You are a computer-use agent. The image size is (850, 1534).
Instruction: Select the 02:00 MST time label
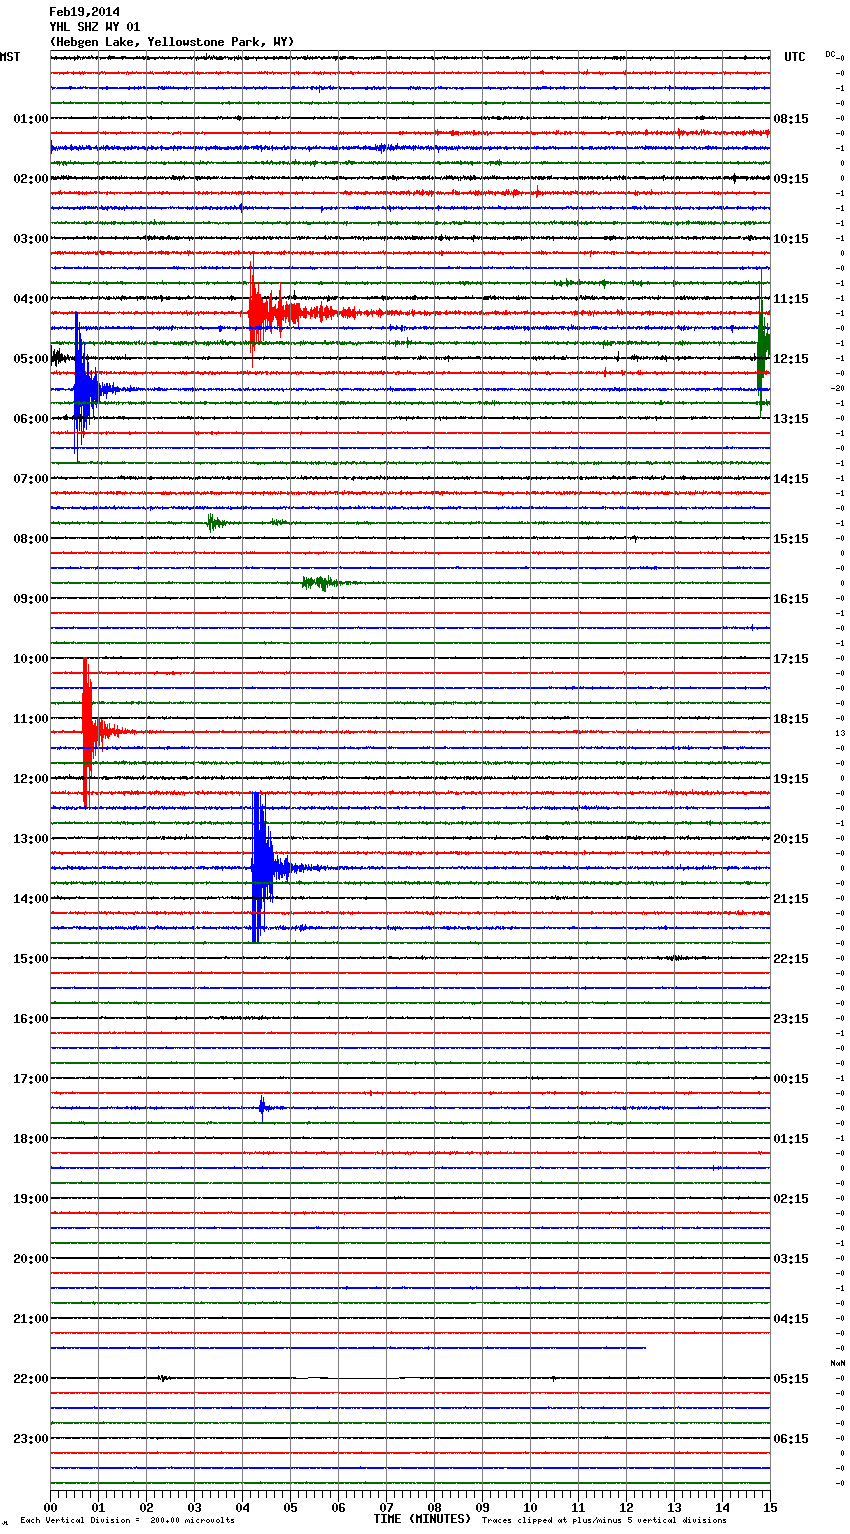coord(30,178)
